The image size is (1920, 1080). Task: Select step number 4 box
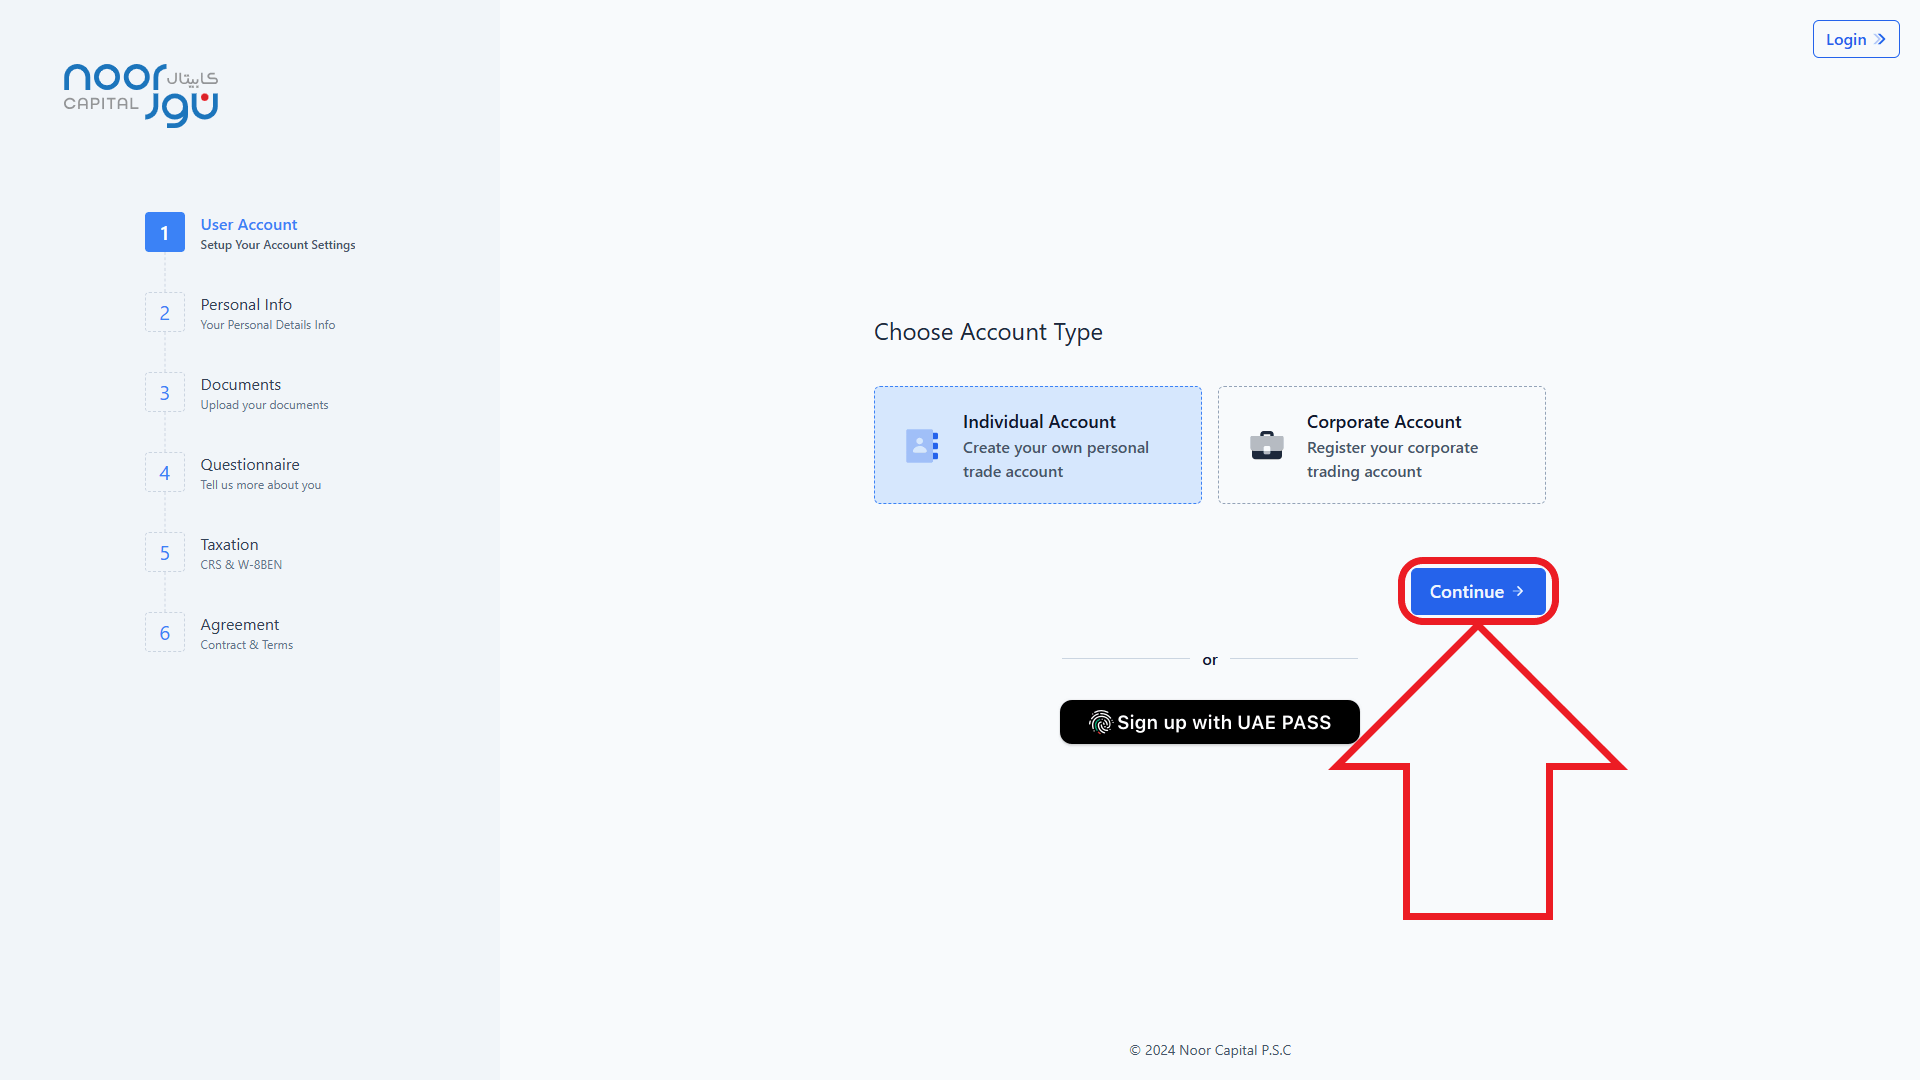point(165,472)
